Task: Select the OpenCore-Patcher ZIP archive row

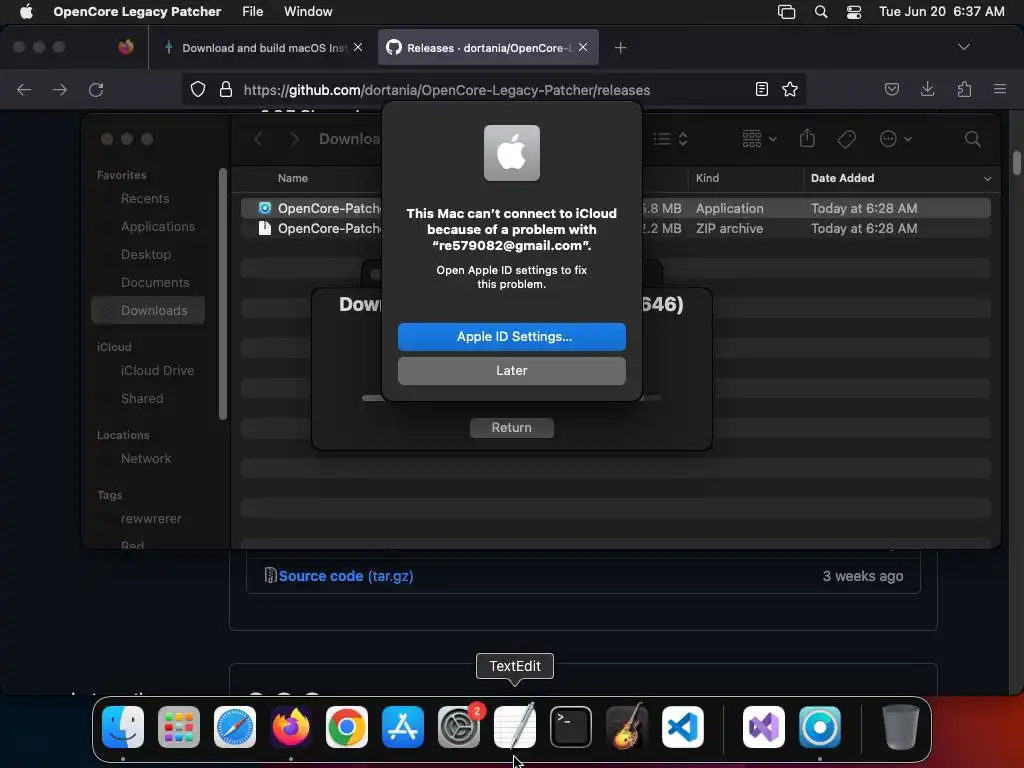Action: (x=615, y=229)
